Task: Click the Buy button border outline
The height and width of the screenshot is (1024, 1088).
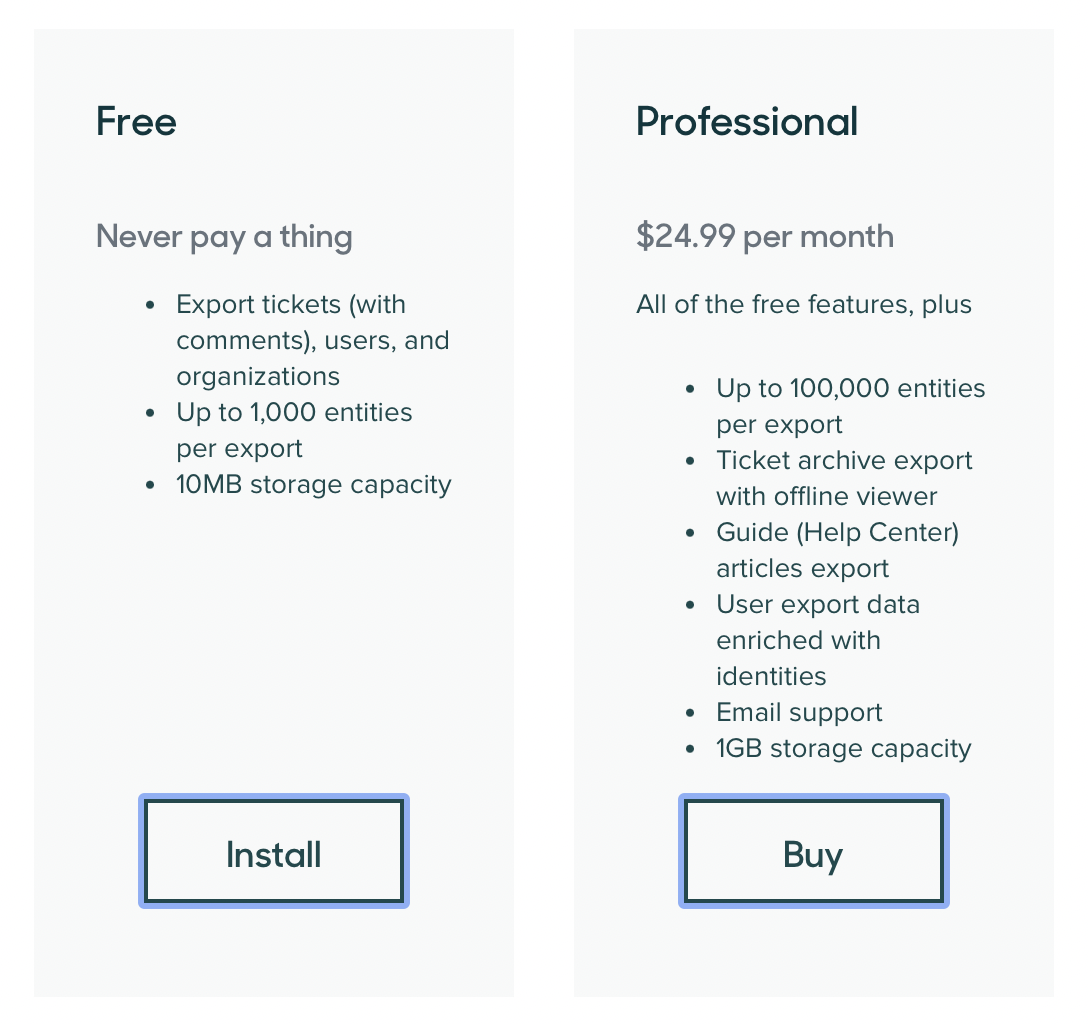Action: 813,798
